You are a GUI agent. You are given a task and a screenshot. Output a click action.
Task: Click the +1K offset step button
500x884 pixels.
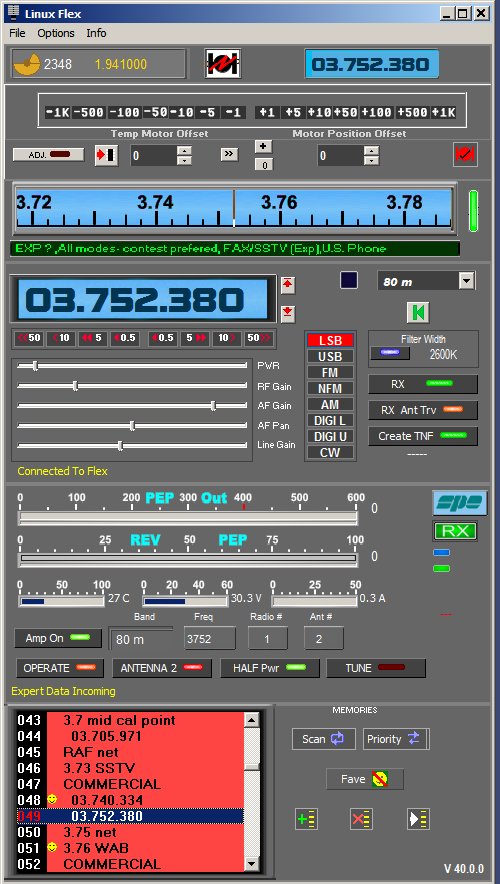pos(443,112)
